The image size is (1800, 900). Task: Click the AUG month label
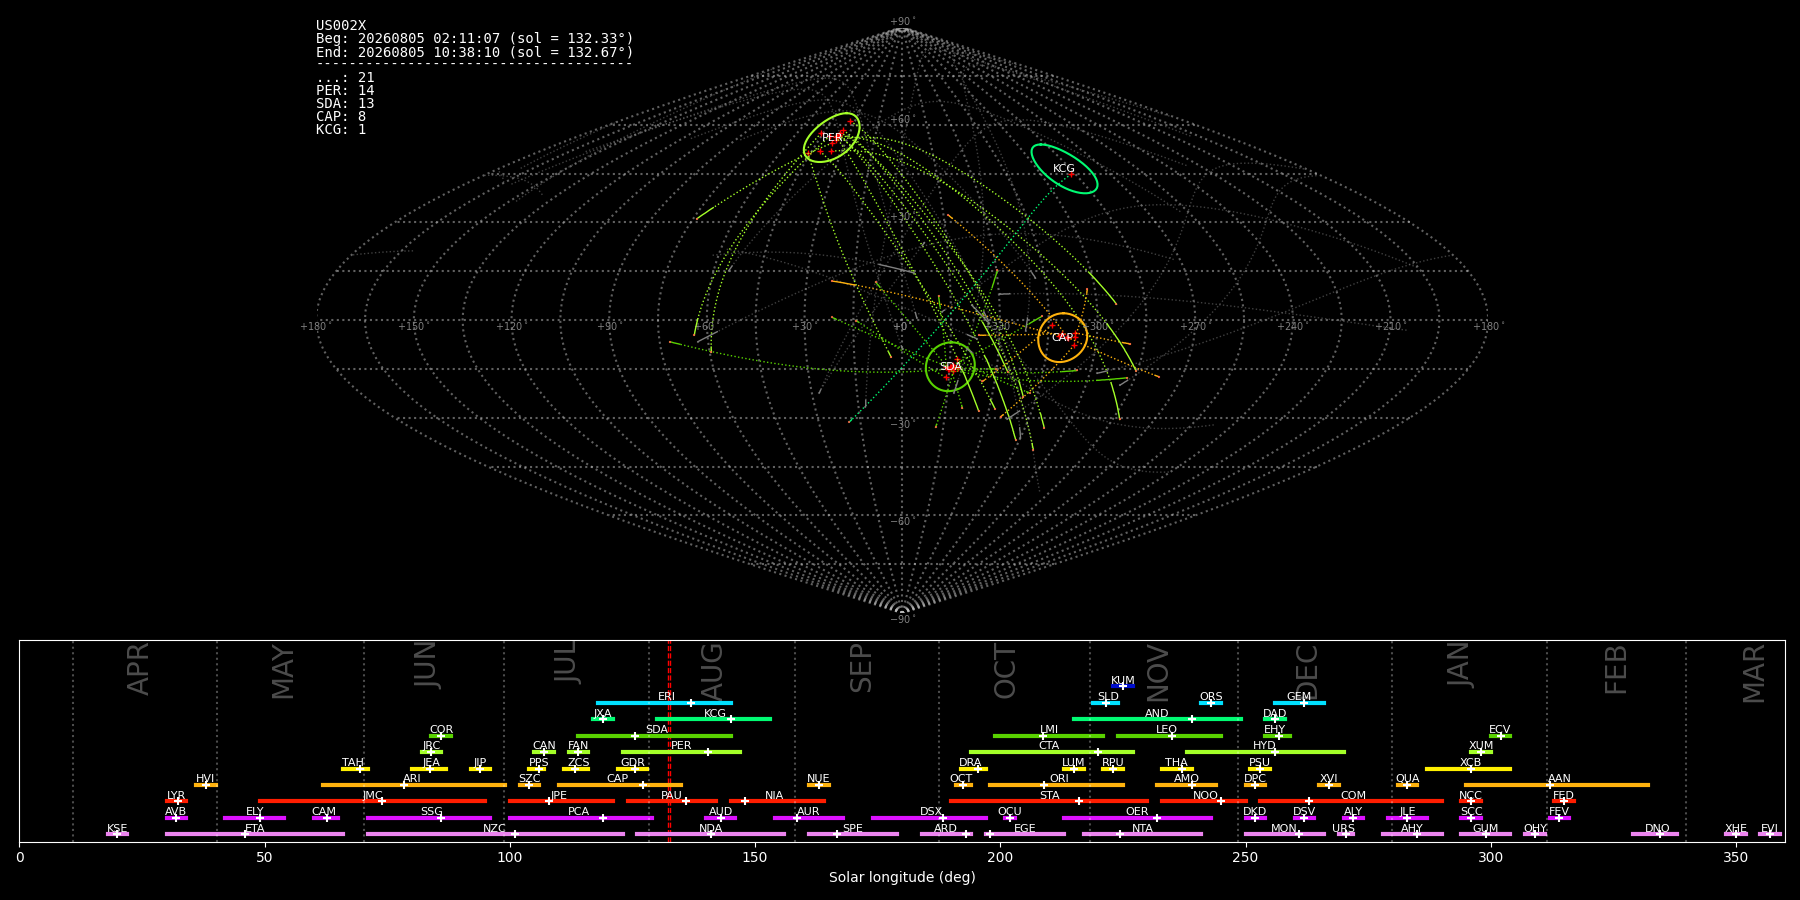pyautogui.click(x=712, y=668)
